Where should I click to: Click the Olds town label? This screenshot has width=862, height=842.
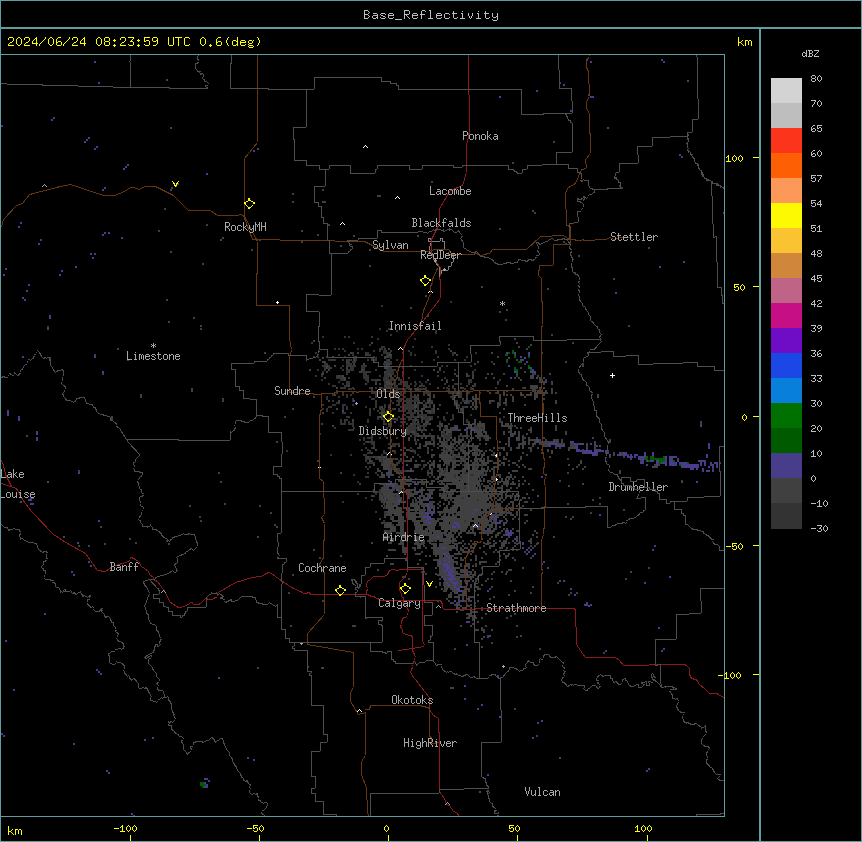click(388, 394)
